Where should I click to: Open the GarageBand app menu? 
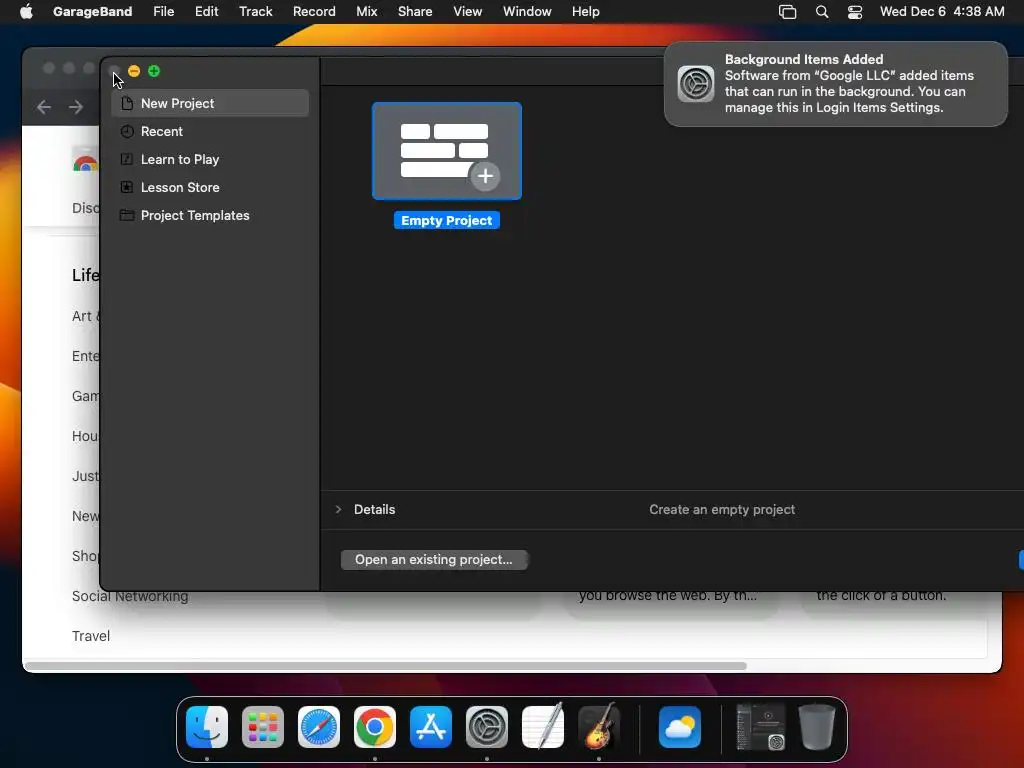[92, 11]
